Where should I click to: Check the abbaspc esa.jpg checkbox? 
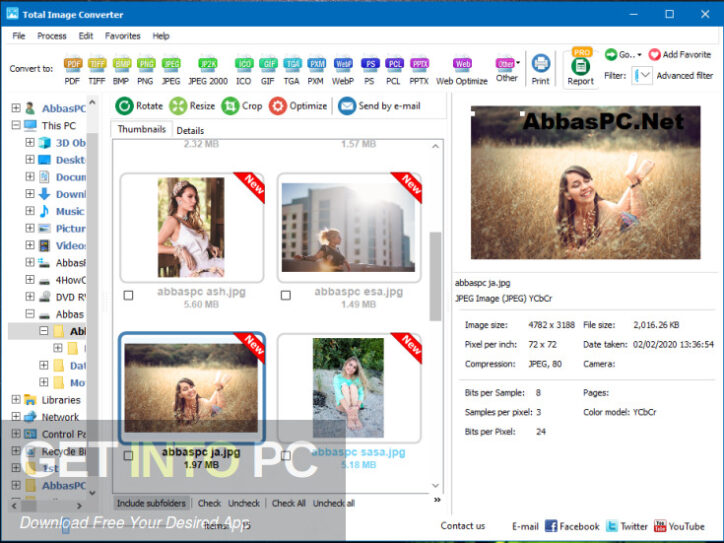point(286,296)
